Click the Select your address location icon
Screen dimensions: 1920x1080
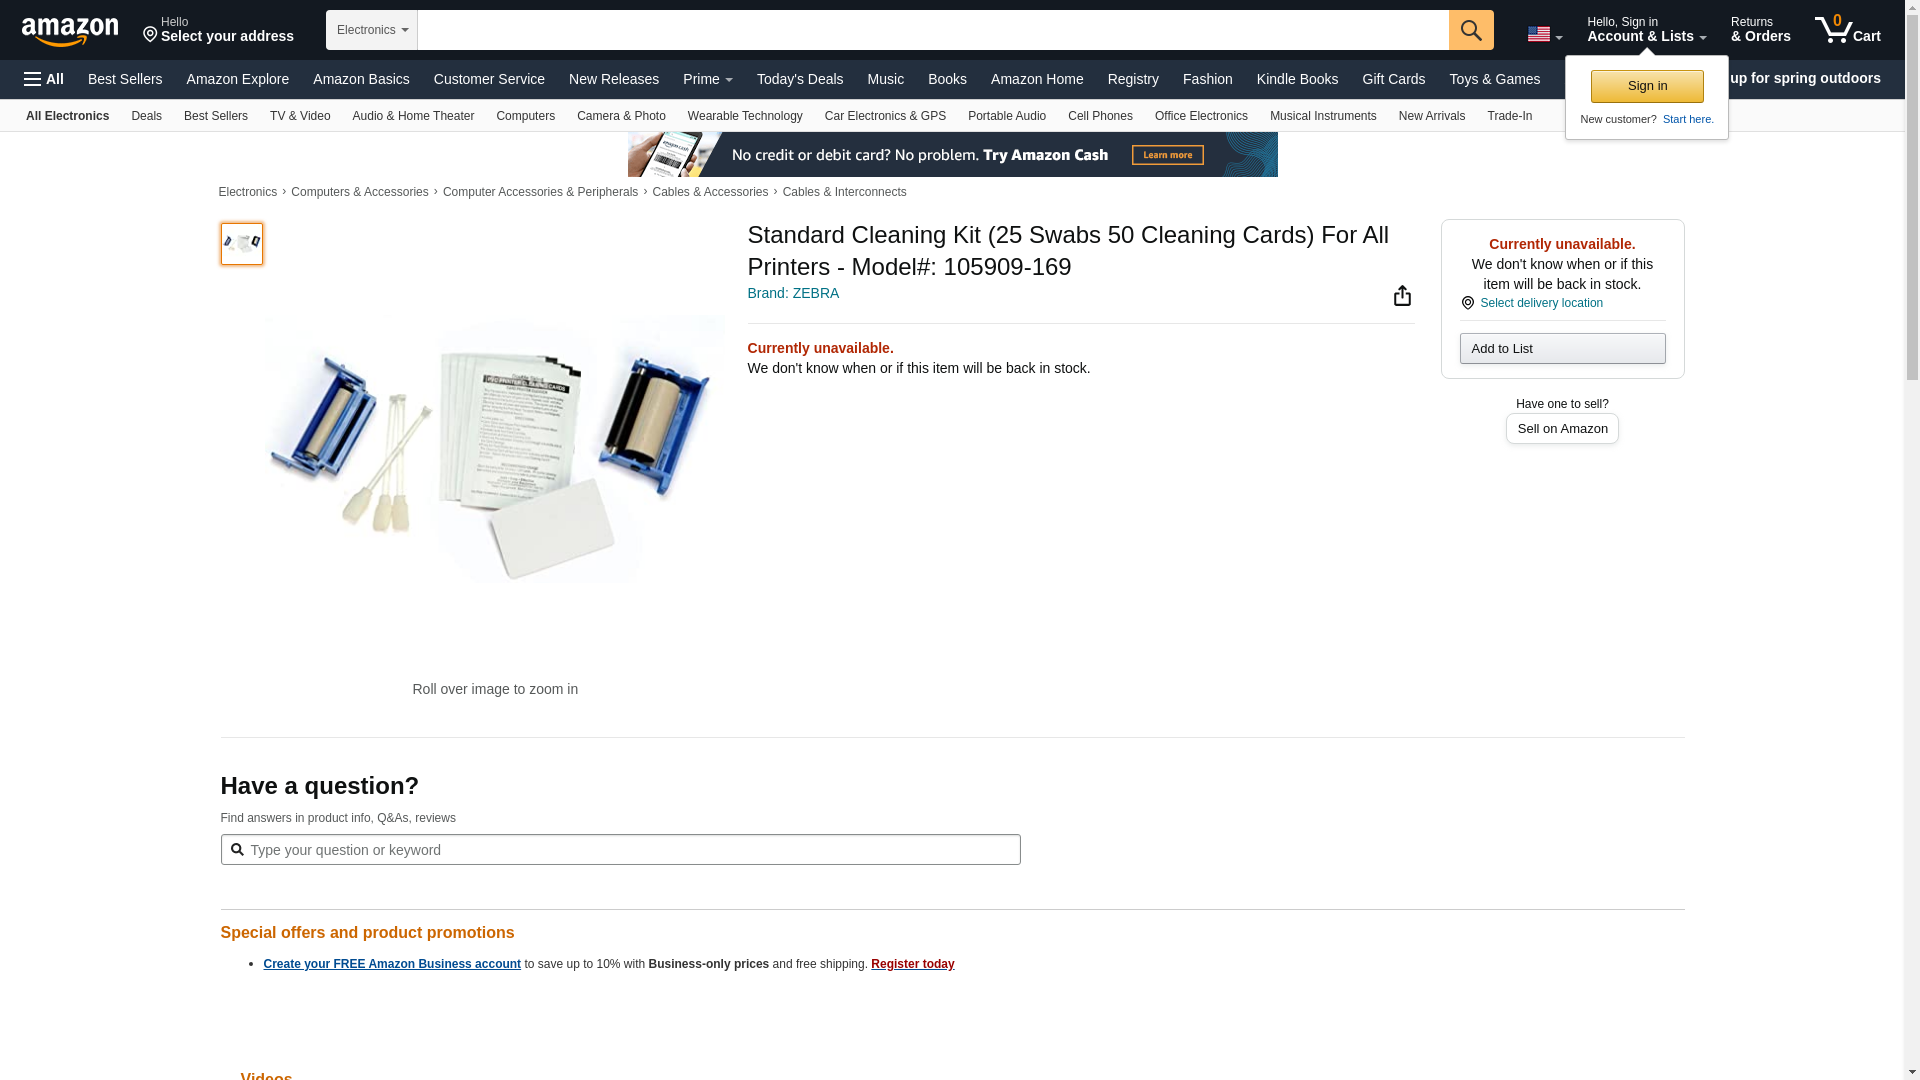coord(151,36)
